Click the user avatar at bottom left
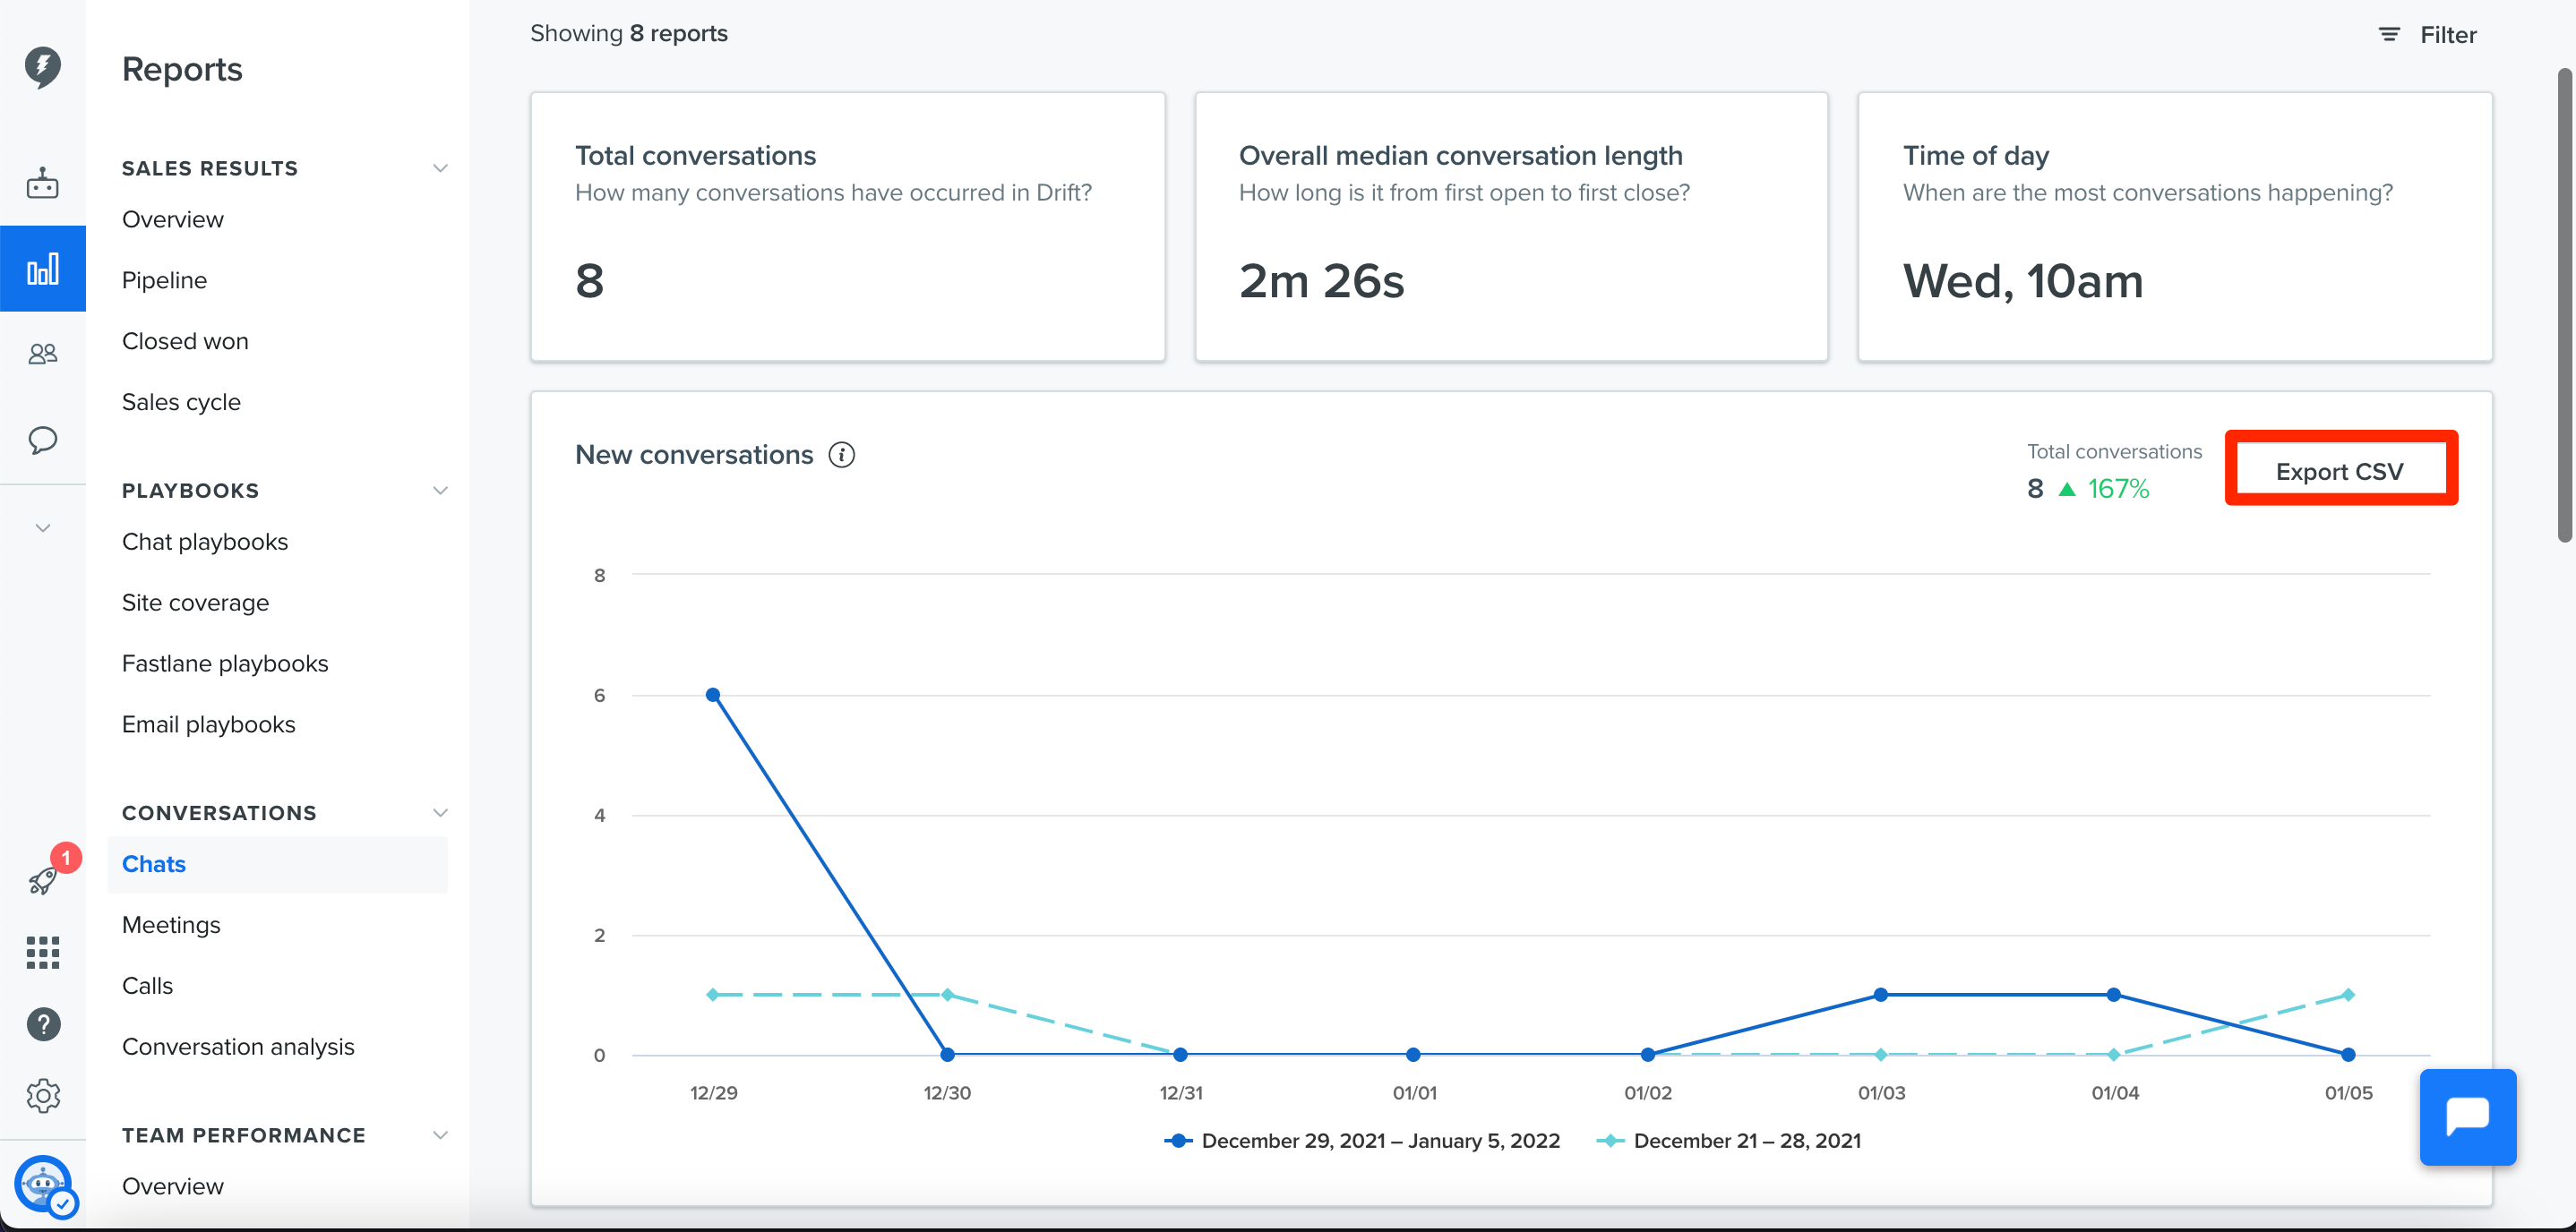The image size is (2576, 1232). (x=43, y=1185)
